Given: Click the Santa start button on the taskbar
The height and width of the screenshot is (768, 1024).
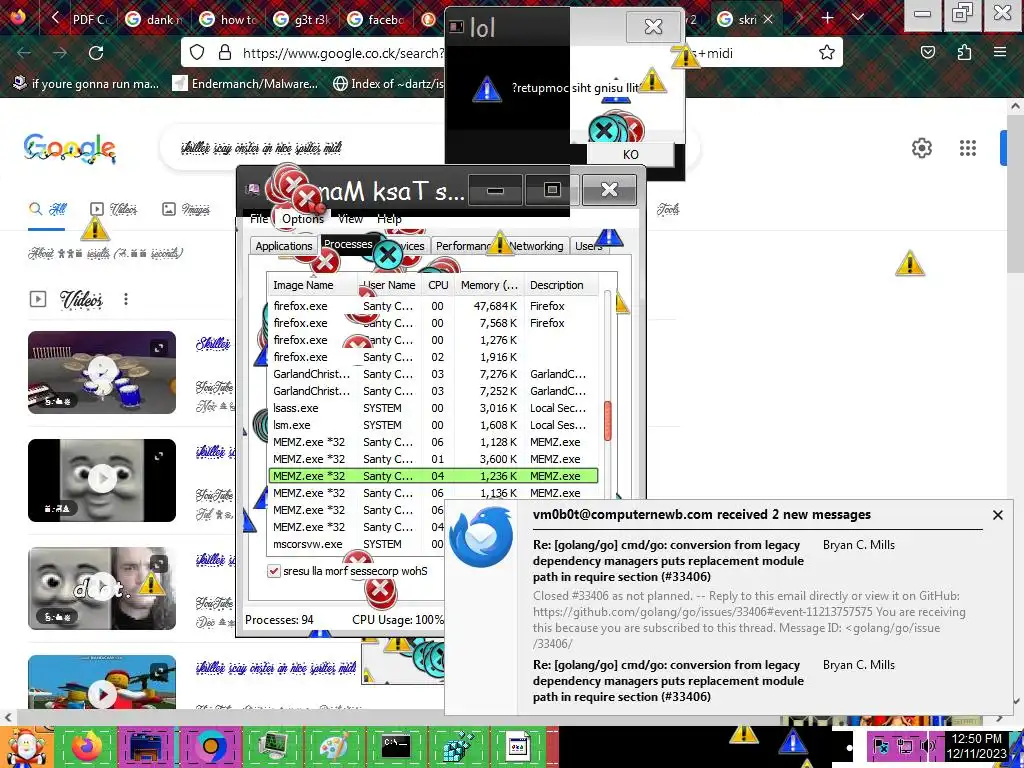Looking at the screenshot, I should (26, 746).
